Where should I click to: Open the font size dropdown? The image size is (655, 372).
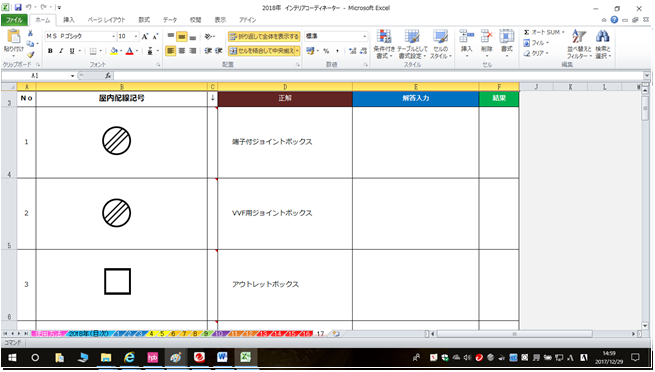[x=136, y=37]
